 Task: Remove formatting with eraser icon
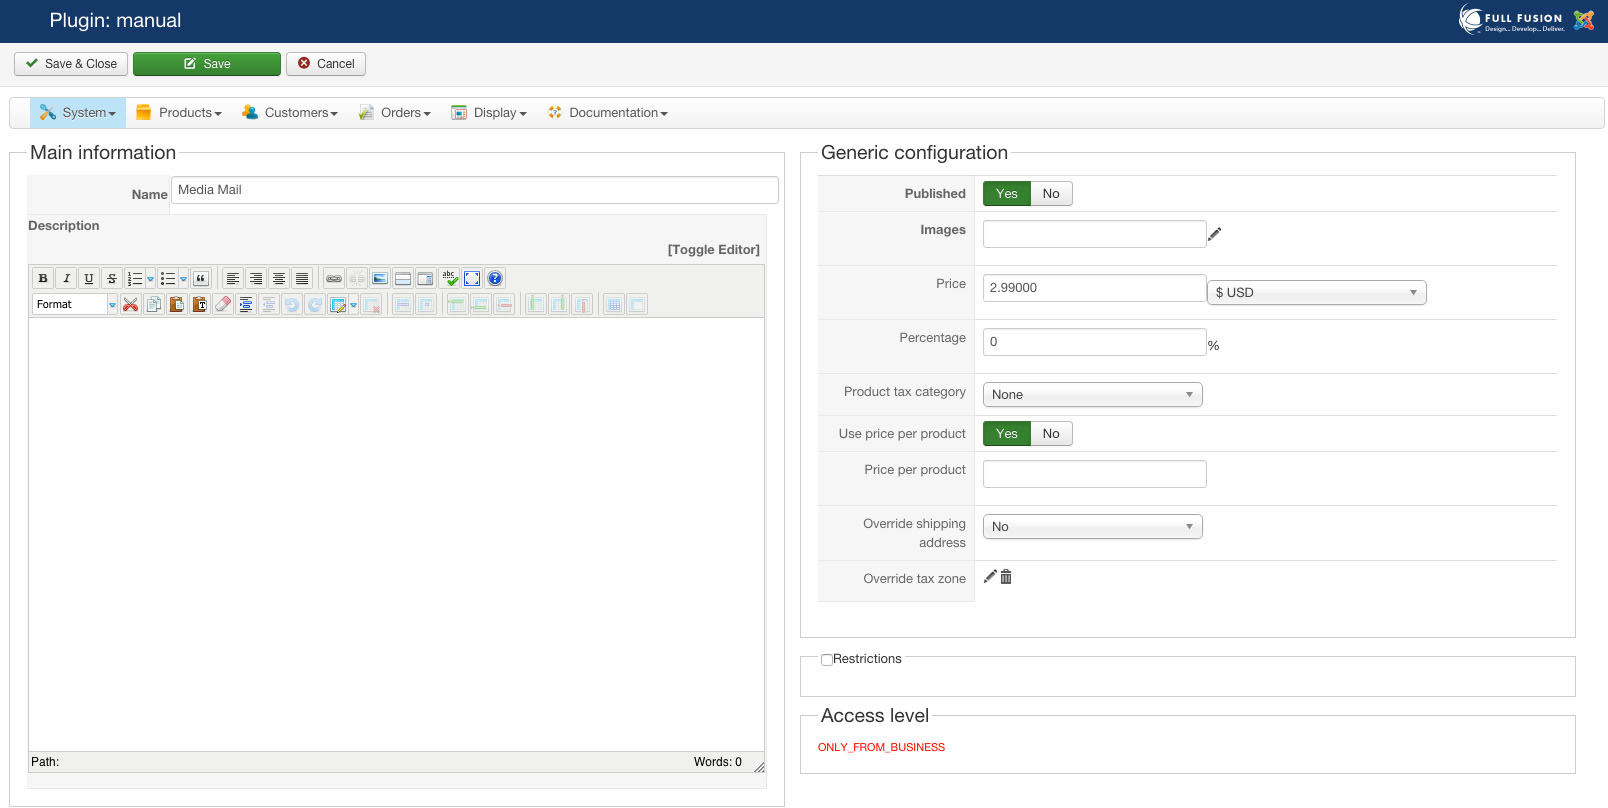pyautogui.click(x=222, y=304)
